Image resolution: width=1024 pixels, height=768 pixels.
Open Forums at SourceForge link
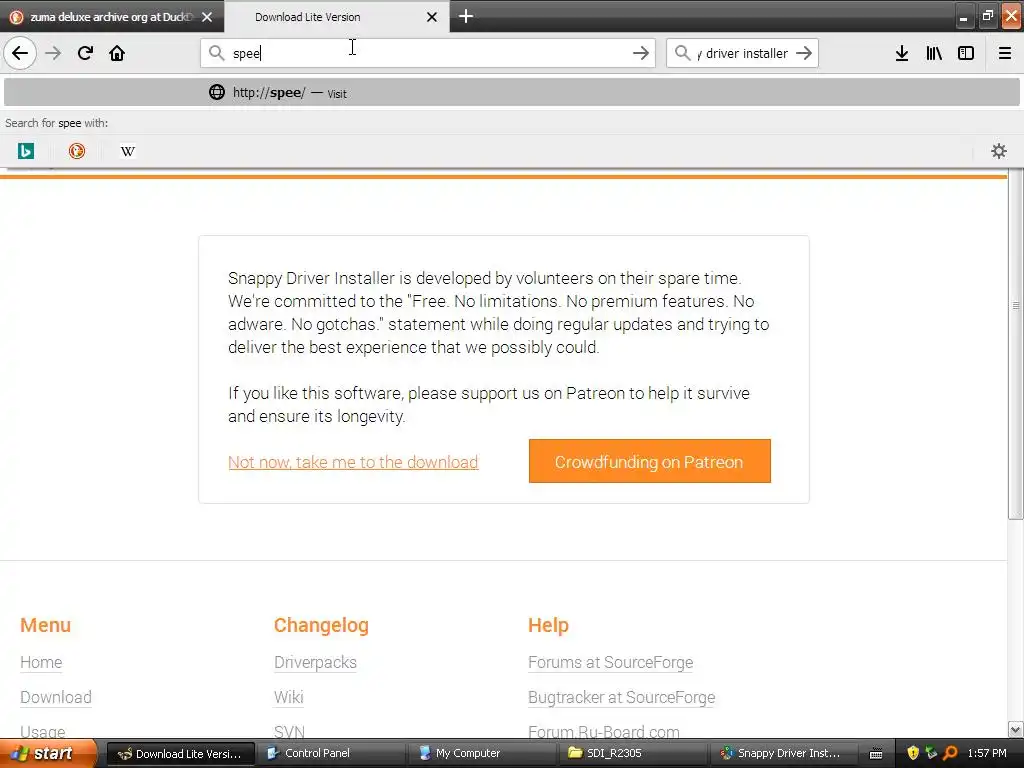point(611,662)
